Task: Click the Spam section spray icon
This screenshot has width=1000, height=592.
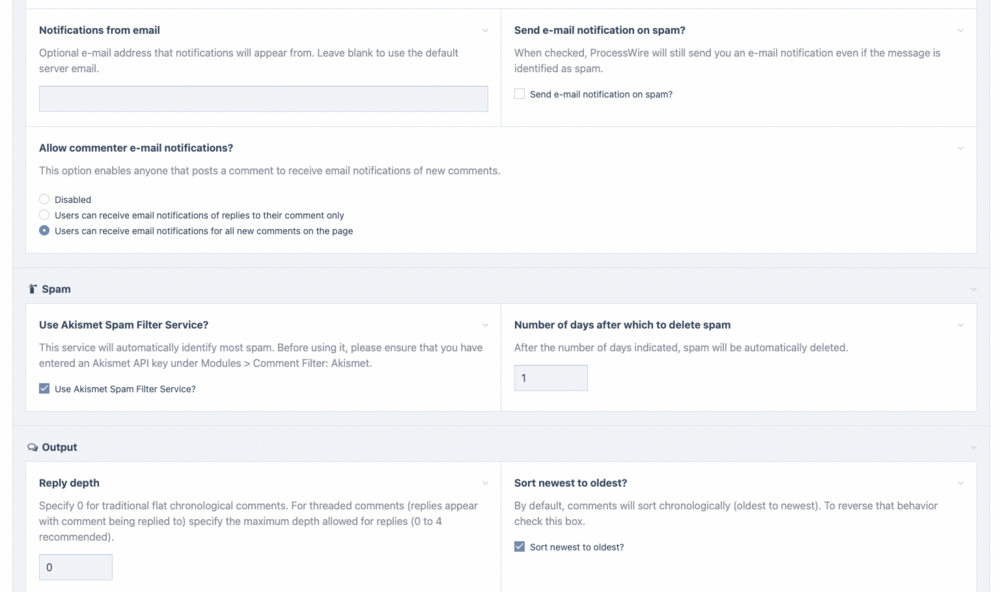Action: click(33, 289)
